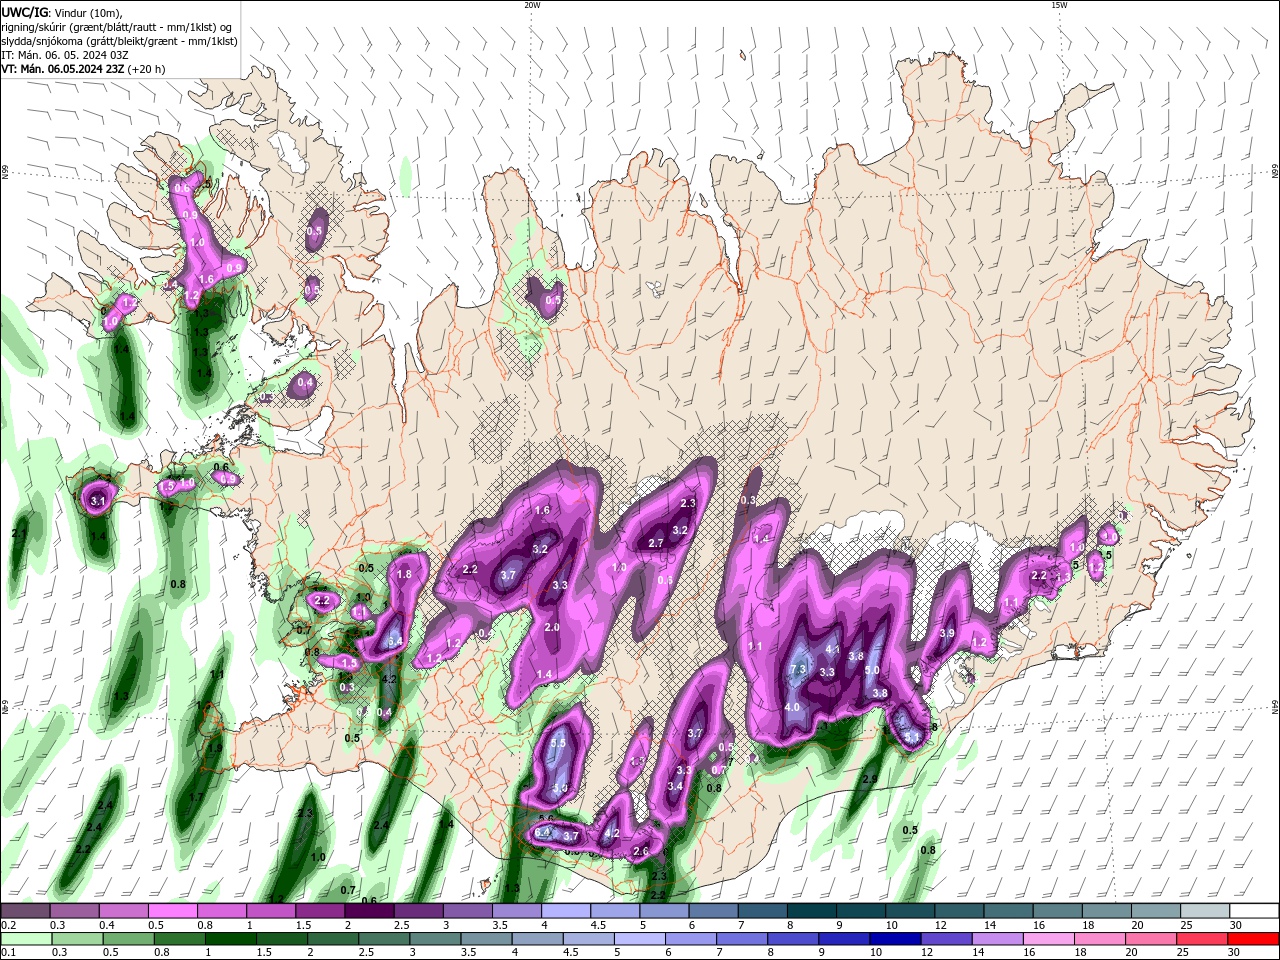Select the medium green swatch between 0.5 and 0.8, bottom row
This screenshot has width=1280, height=960.
[x=128, y=939]
